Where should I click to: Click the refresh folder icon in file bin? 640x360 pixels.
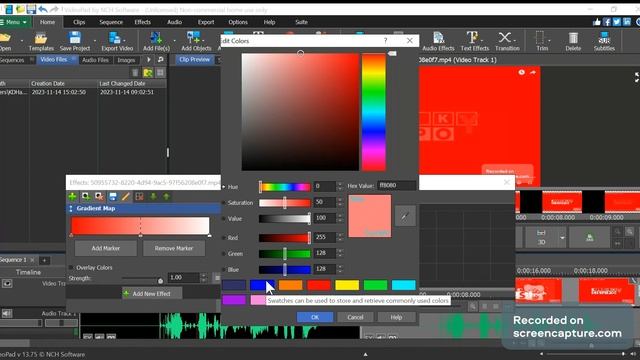[148, 73]
